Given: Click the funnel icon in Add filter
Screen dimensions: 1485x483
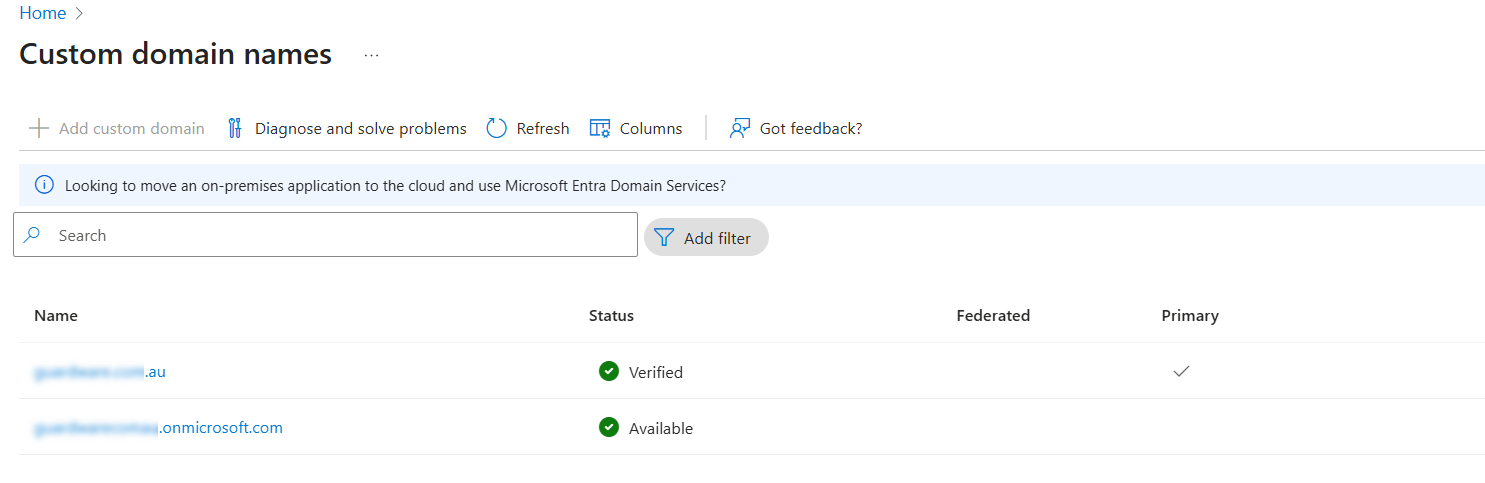Looking at the screenshot, I should pyautogui.click(x=664, y=237).
